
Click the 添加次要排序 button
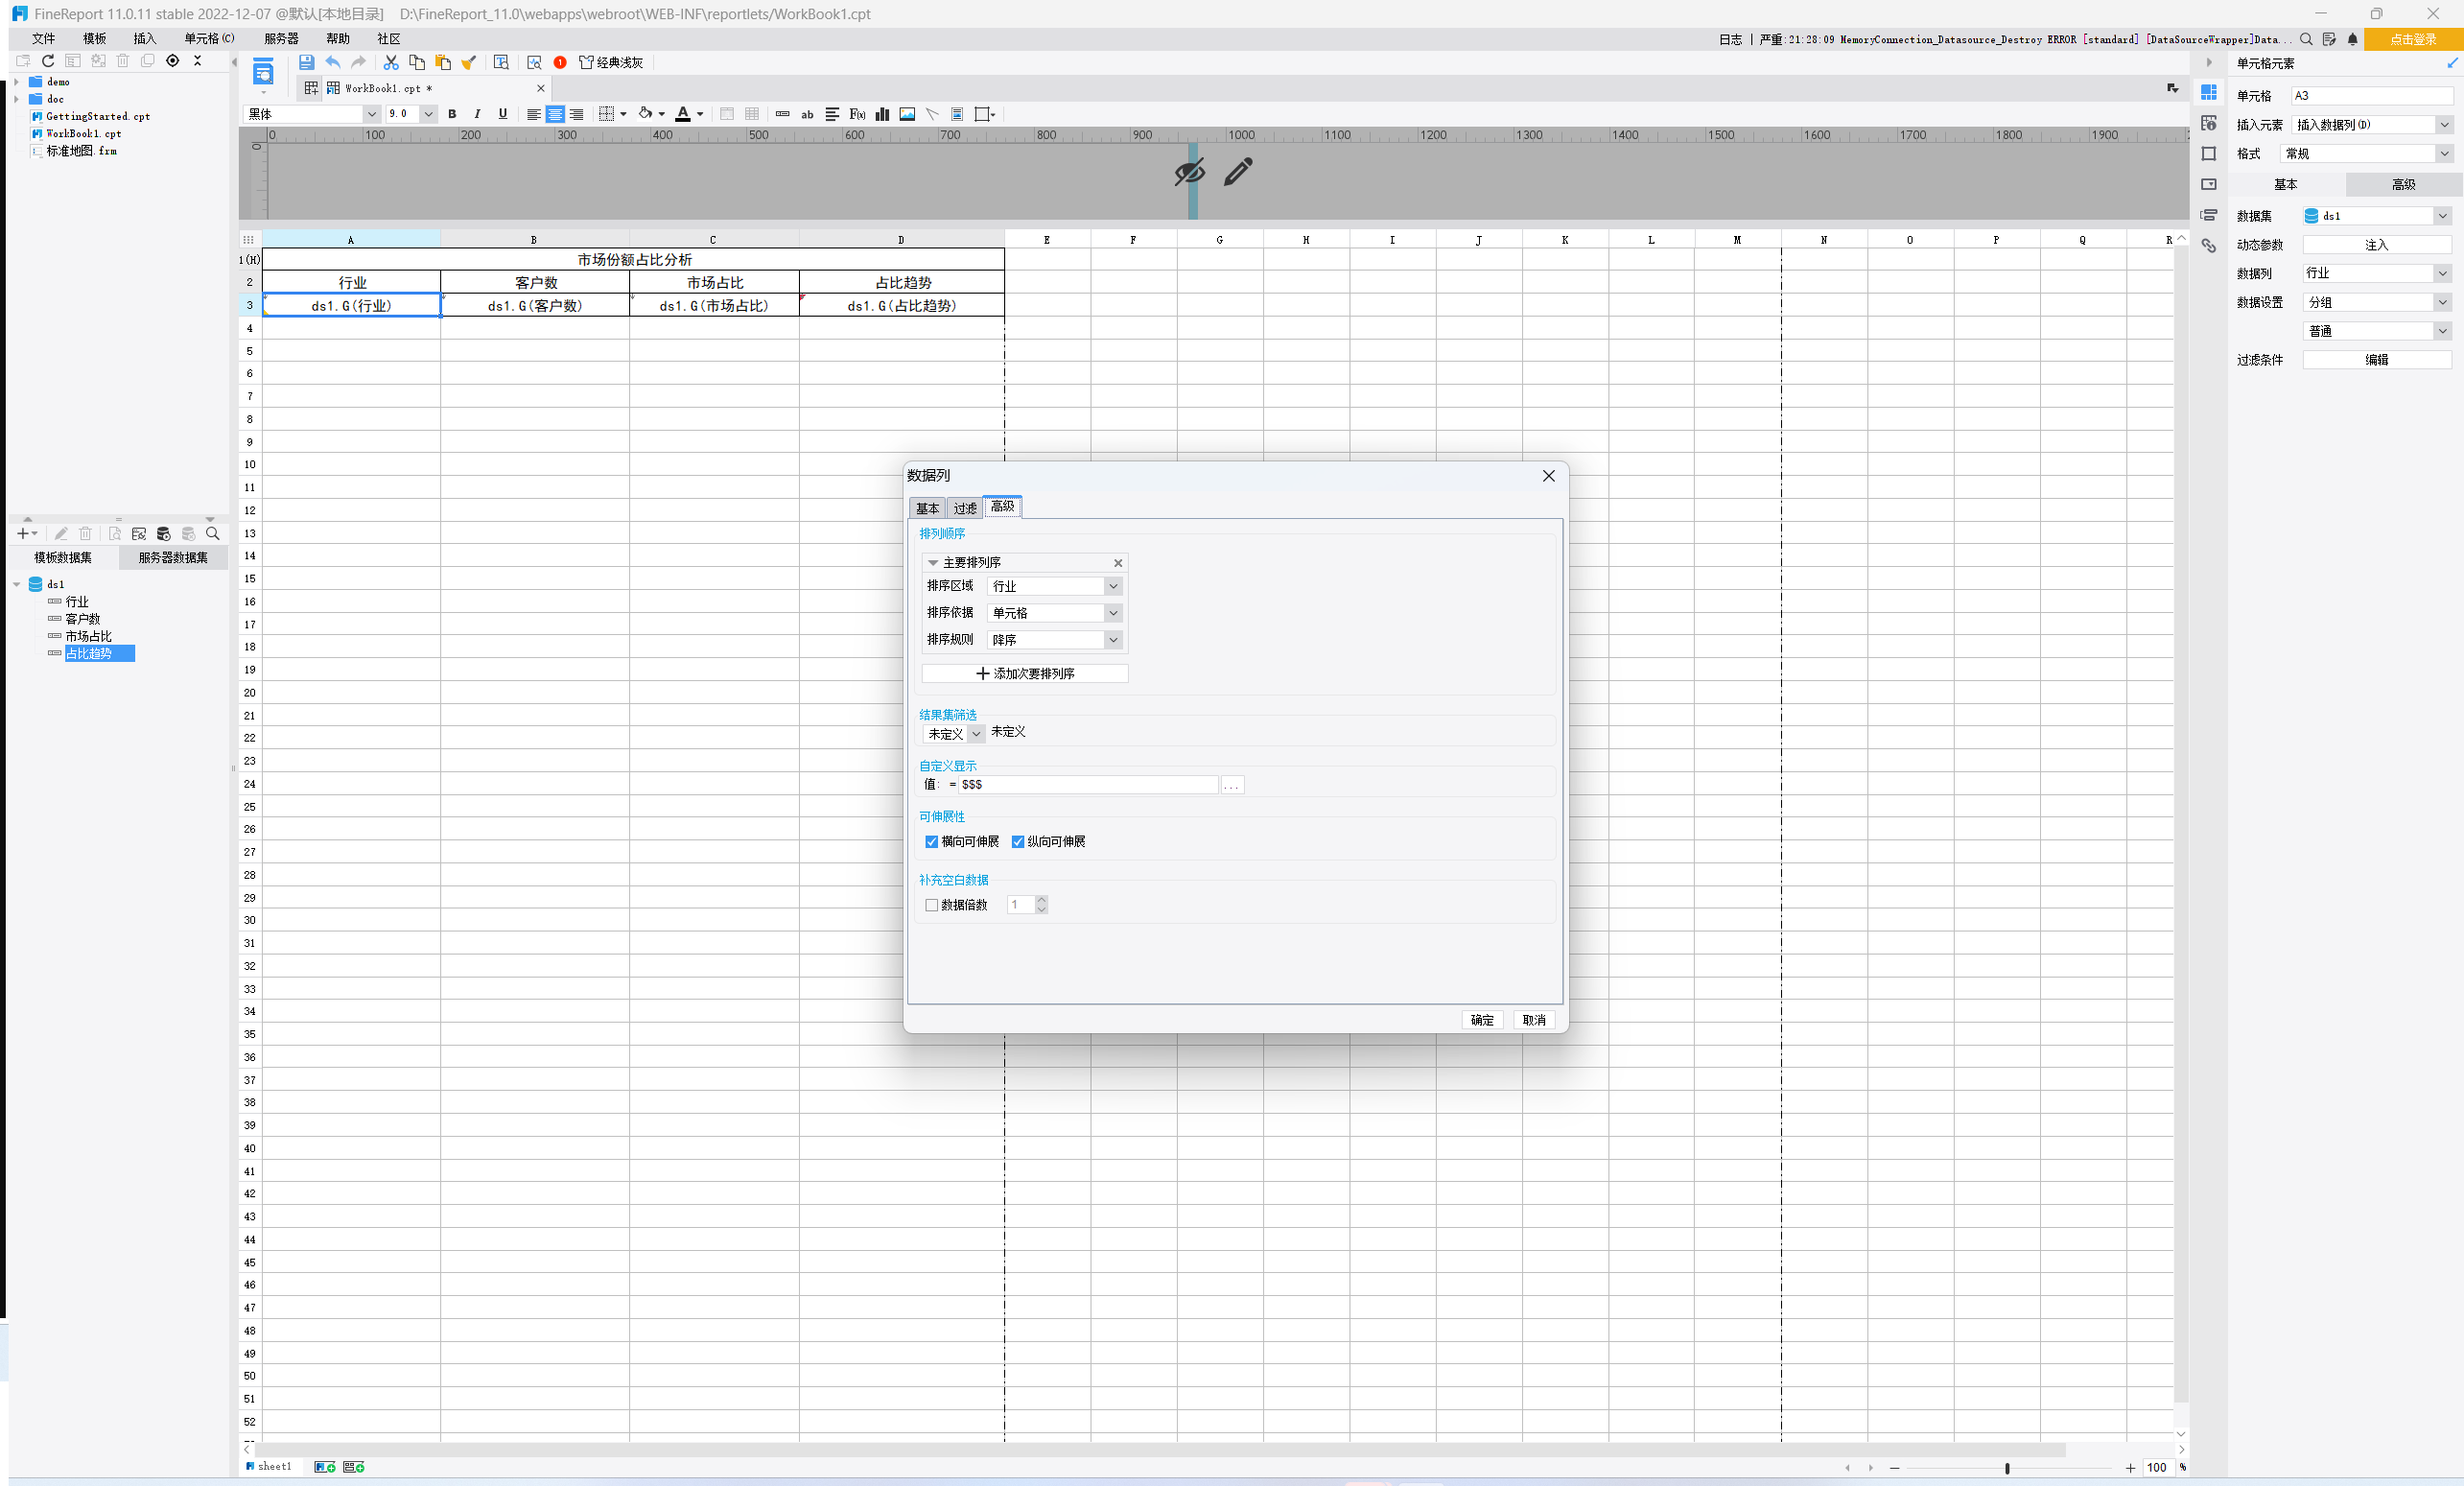coord(1025,674)
